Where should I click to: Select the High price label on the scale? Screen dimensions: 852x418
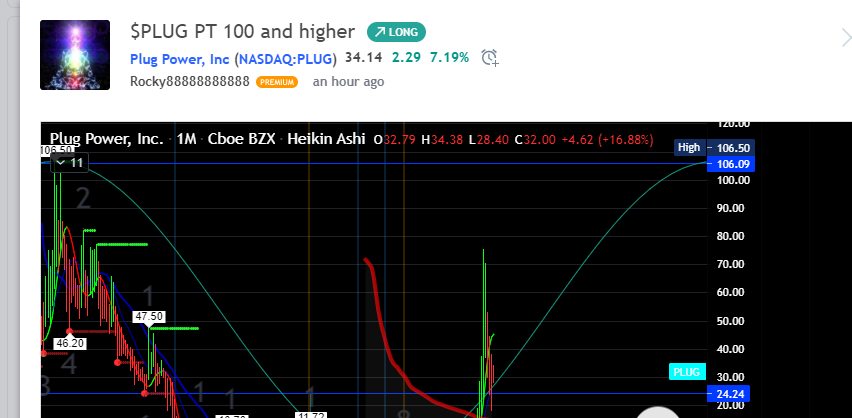[689, 147]
